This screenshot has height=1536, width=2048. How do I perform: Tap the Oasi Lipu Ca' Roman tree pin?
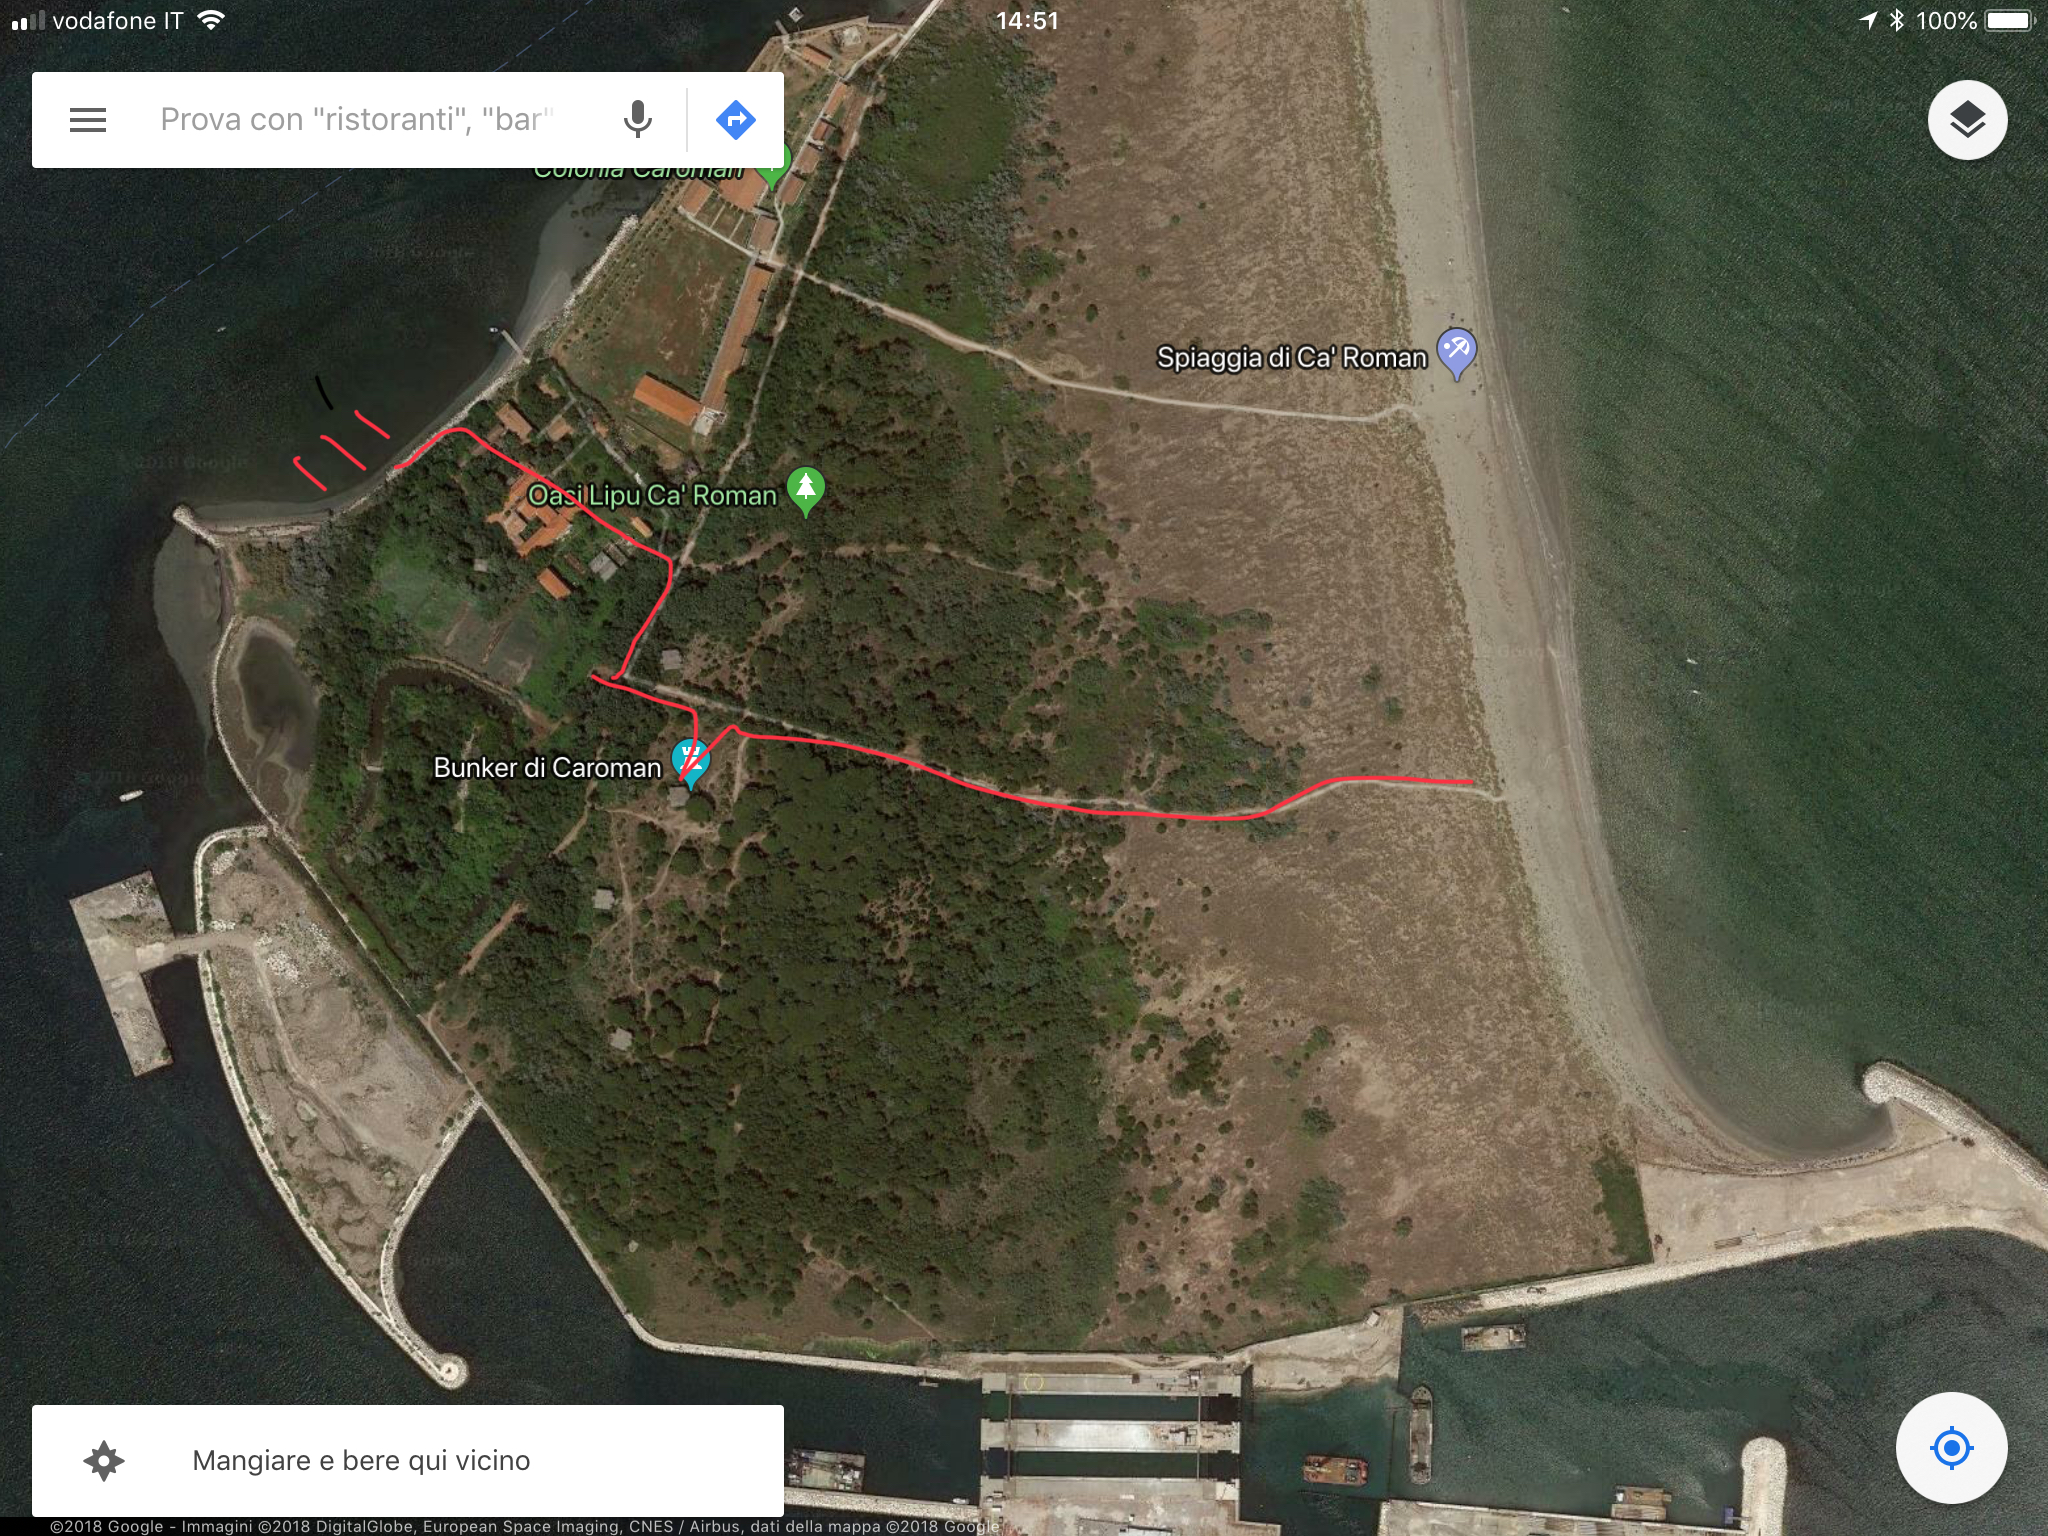(x=806, y=491)
